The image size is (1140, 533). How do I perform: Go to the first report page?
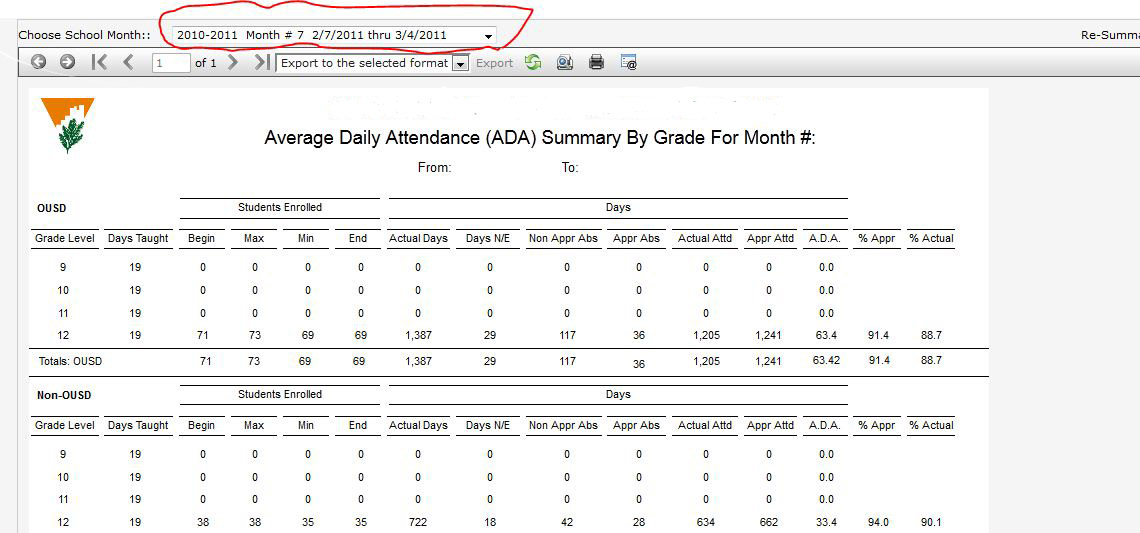click(100, 63)
